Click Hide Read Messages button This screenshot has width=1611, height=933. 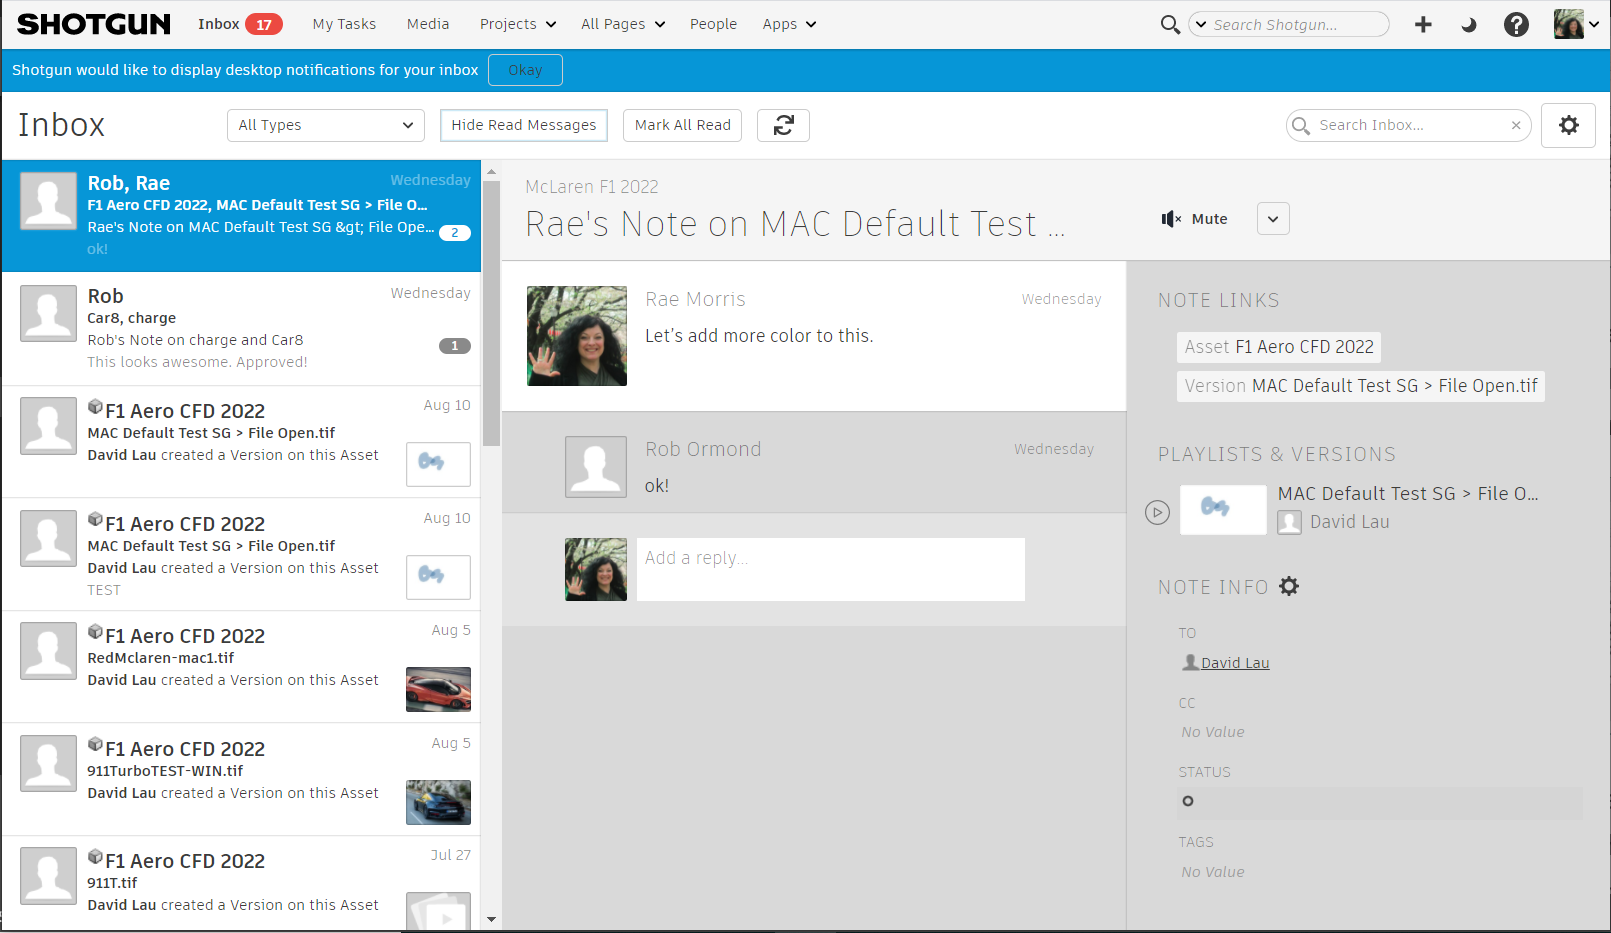(524, 125)
